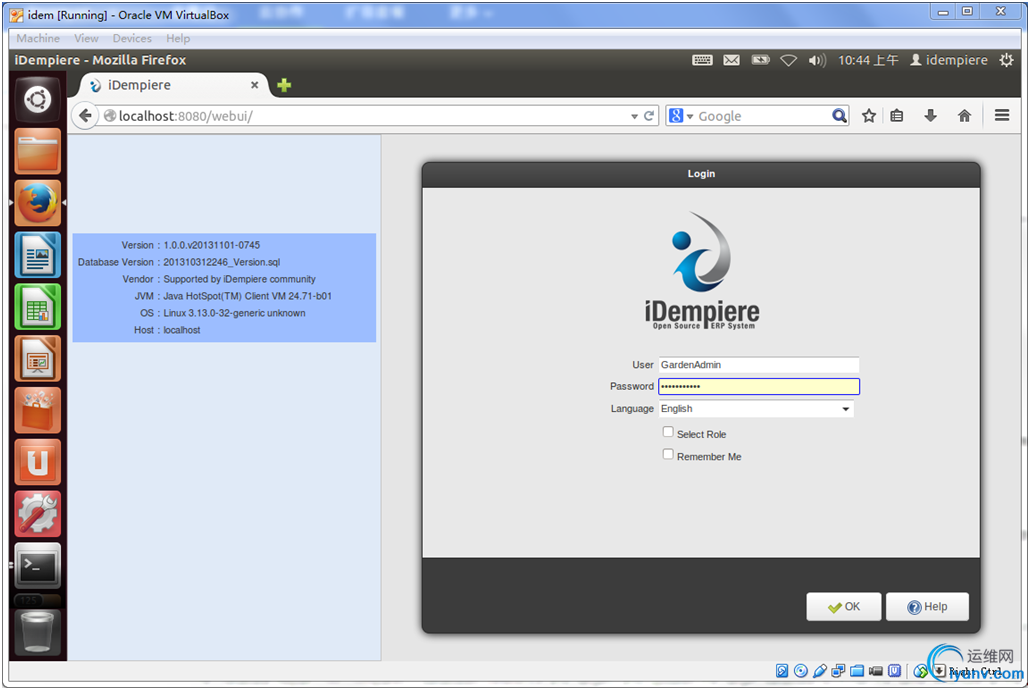
Task: Click the VirtualBox optical disk status icon
Action: tap(801, 671)
